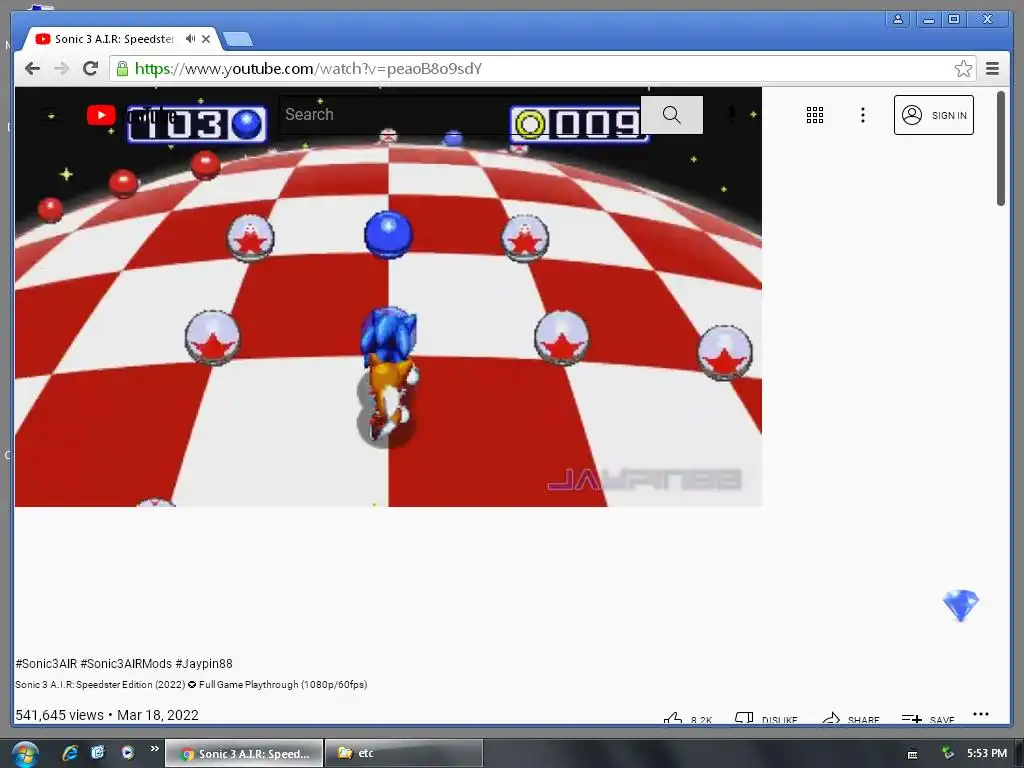Click the #Sonic3AIR hashtag

(x=46, y=664)
